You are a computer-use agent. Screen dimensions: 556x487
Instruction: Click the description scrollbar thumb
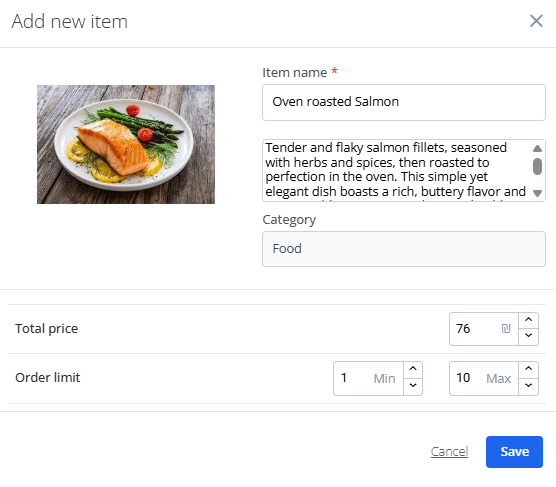tap(538, 166)
